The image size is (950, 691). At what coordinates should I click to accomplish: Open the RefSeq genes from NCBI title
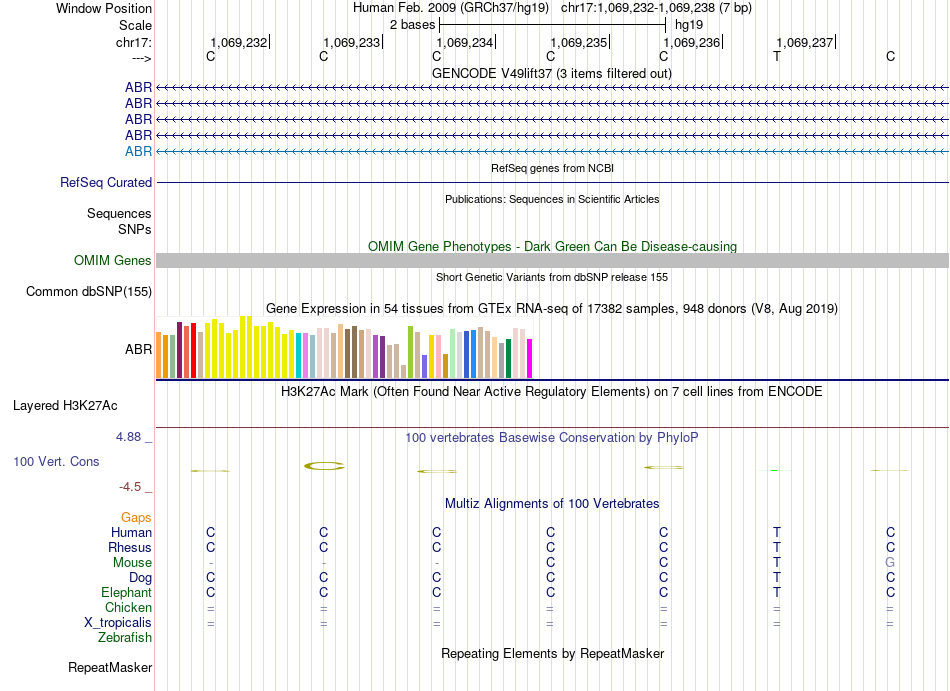click(x=552, y=168)
